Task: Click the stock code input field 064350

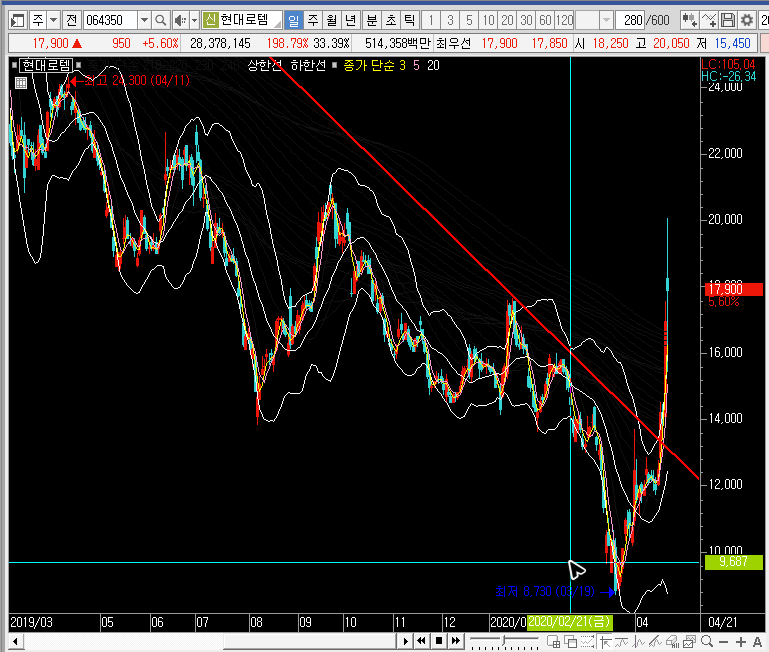Action: [x=111, y=21]
